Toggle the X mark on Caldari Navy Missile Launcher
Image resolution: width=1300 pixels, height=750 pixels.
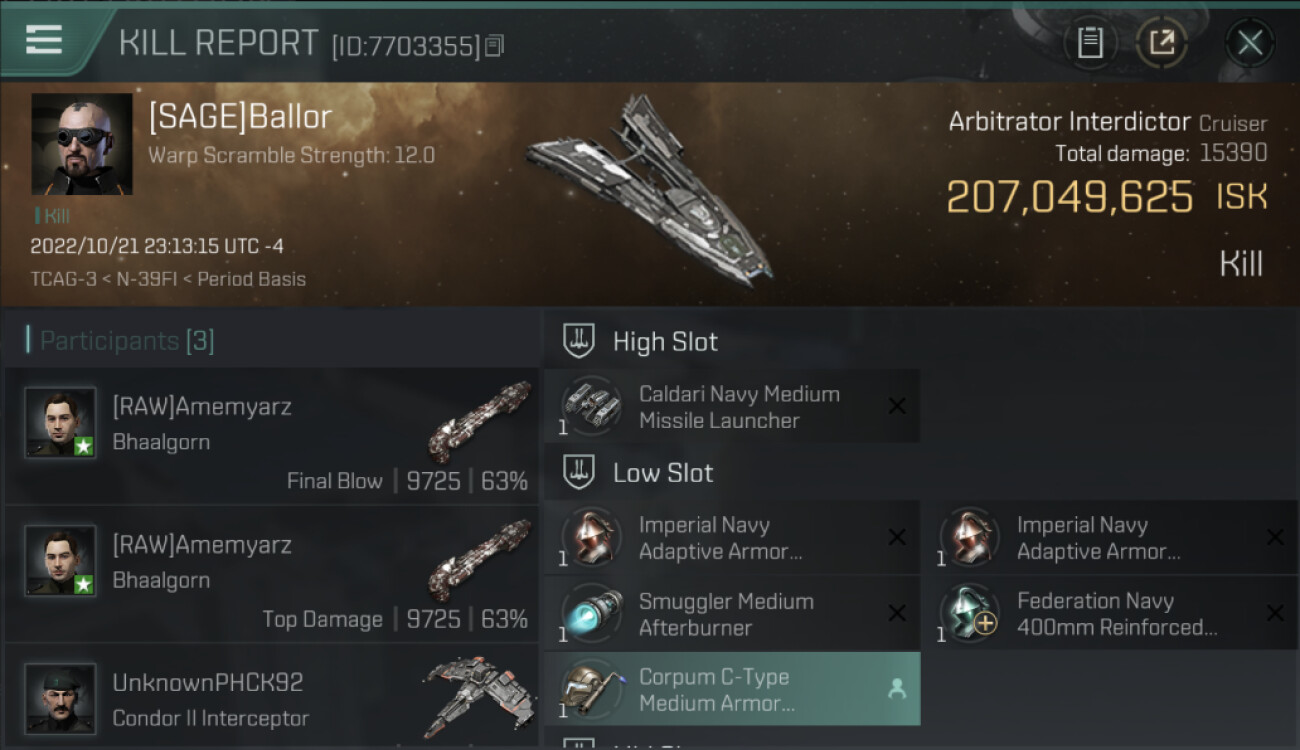tap(897, 406)
